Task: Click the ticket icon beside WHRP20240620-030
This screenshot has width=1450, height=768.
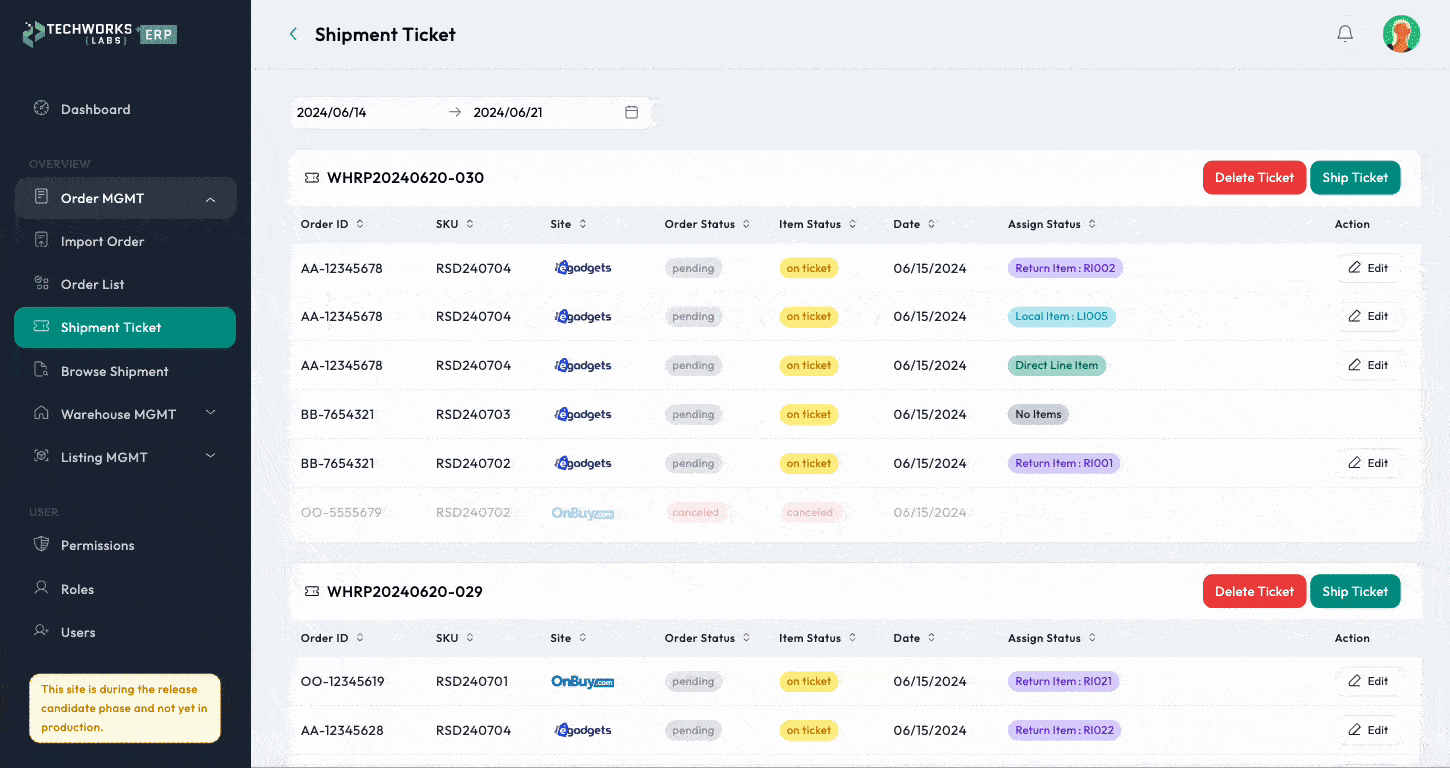Action: tap(312, 178)
